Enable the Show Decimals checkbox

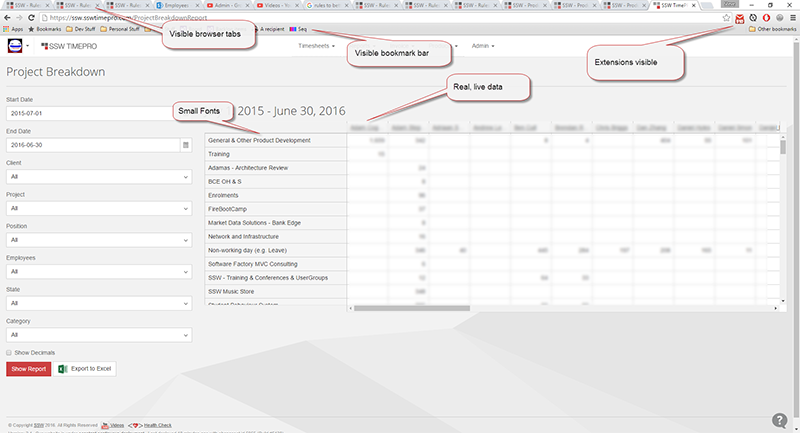[10, 353]
